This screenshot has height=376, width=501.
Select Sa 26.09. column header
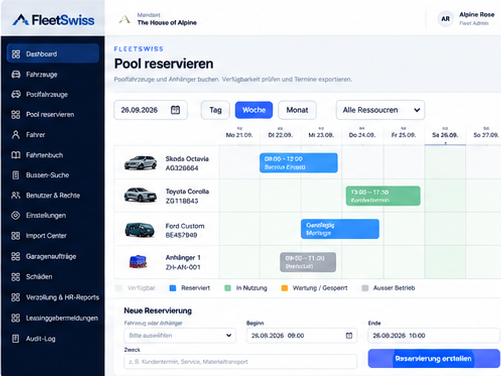click(x=445, y=135)
